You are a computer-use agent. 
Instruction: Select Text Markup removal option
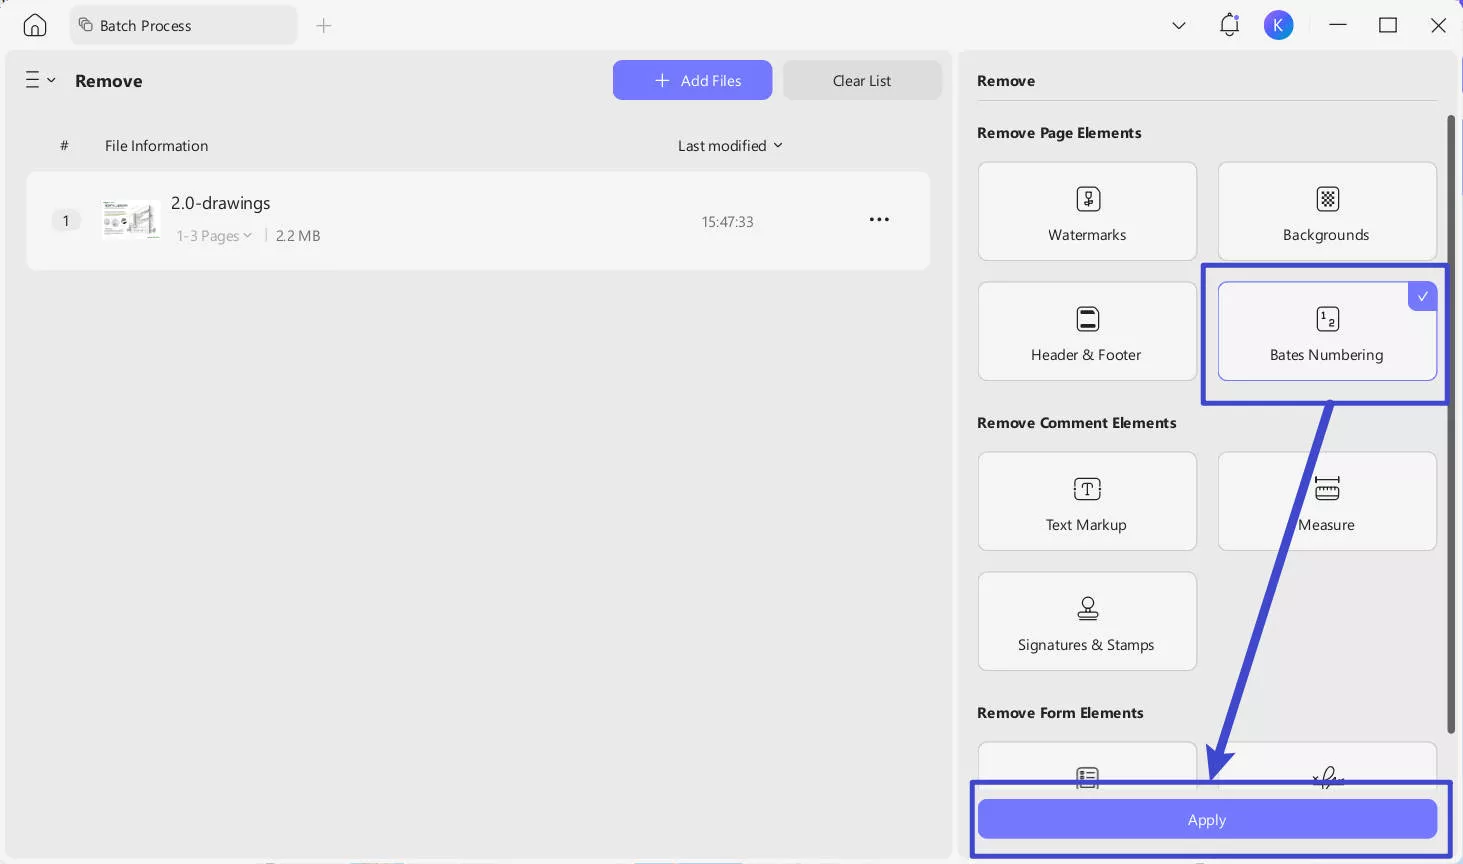1087,501
